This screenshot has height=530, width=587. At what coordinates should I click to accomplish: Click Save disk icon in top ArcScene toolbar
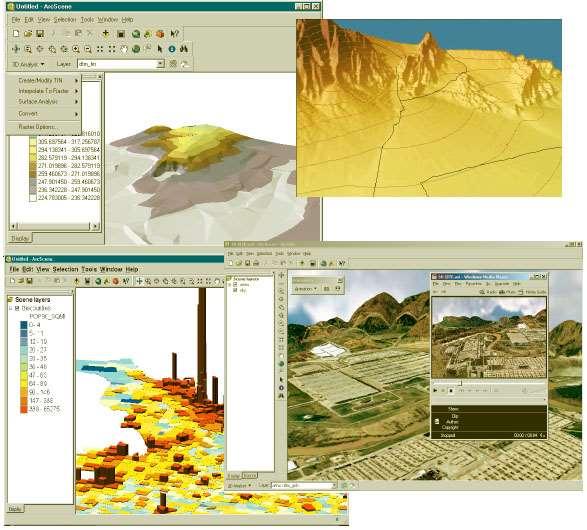coord(40,34)
